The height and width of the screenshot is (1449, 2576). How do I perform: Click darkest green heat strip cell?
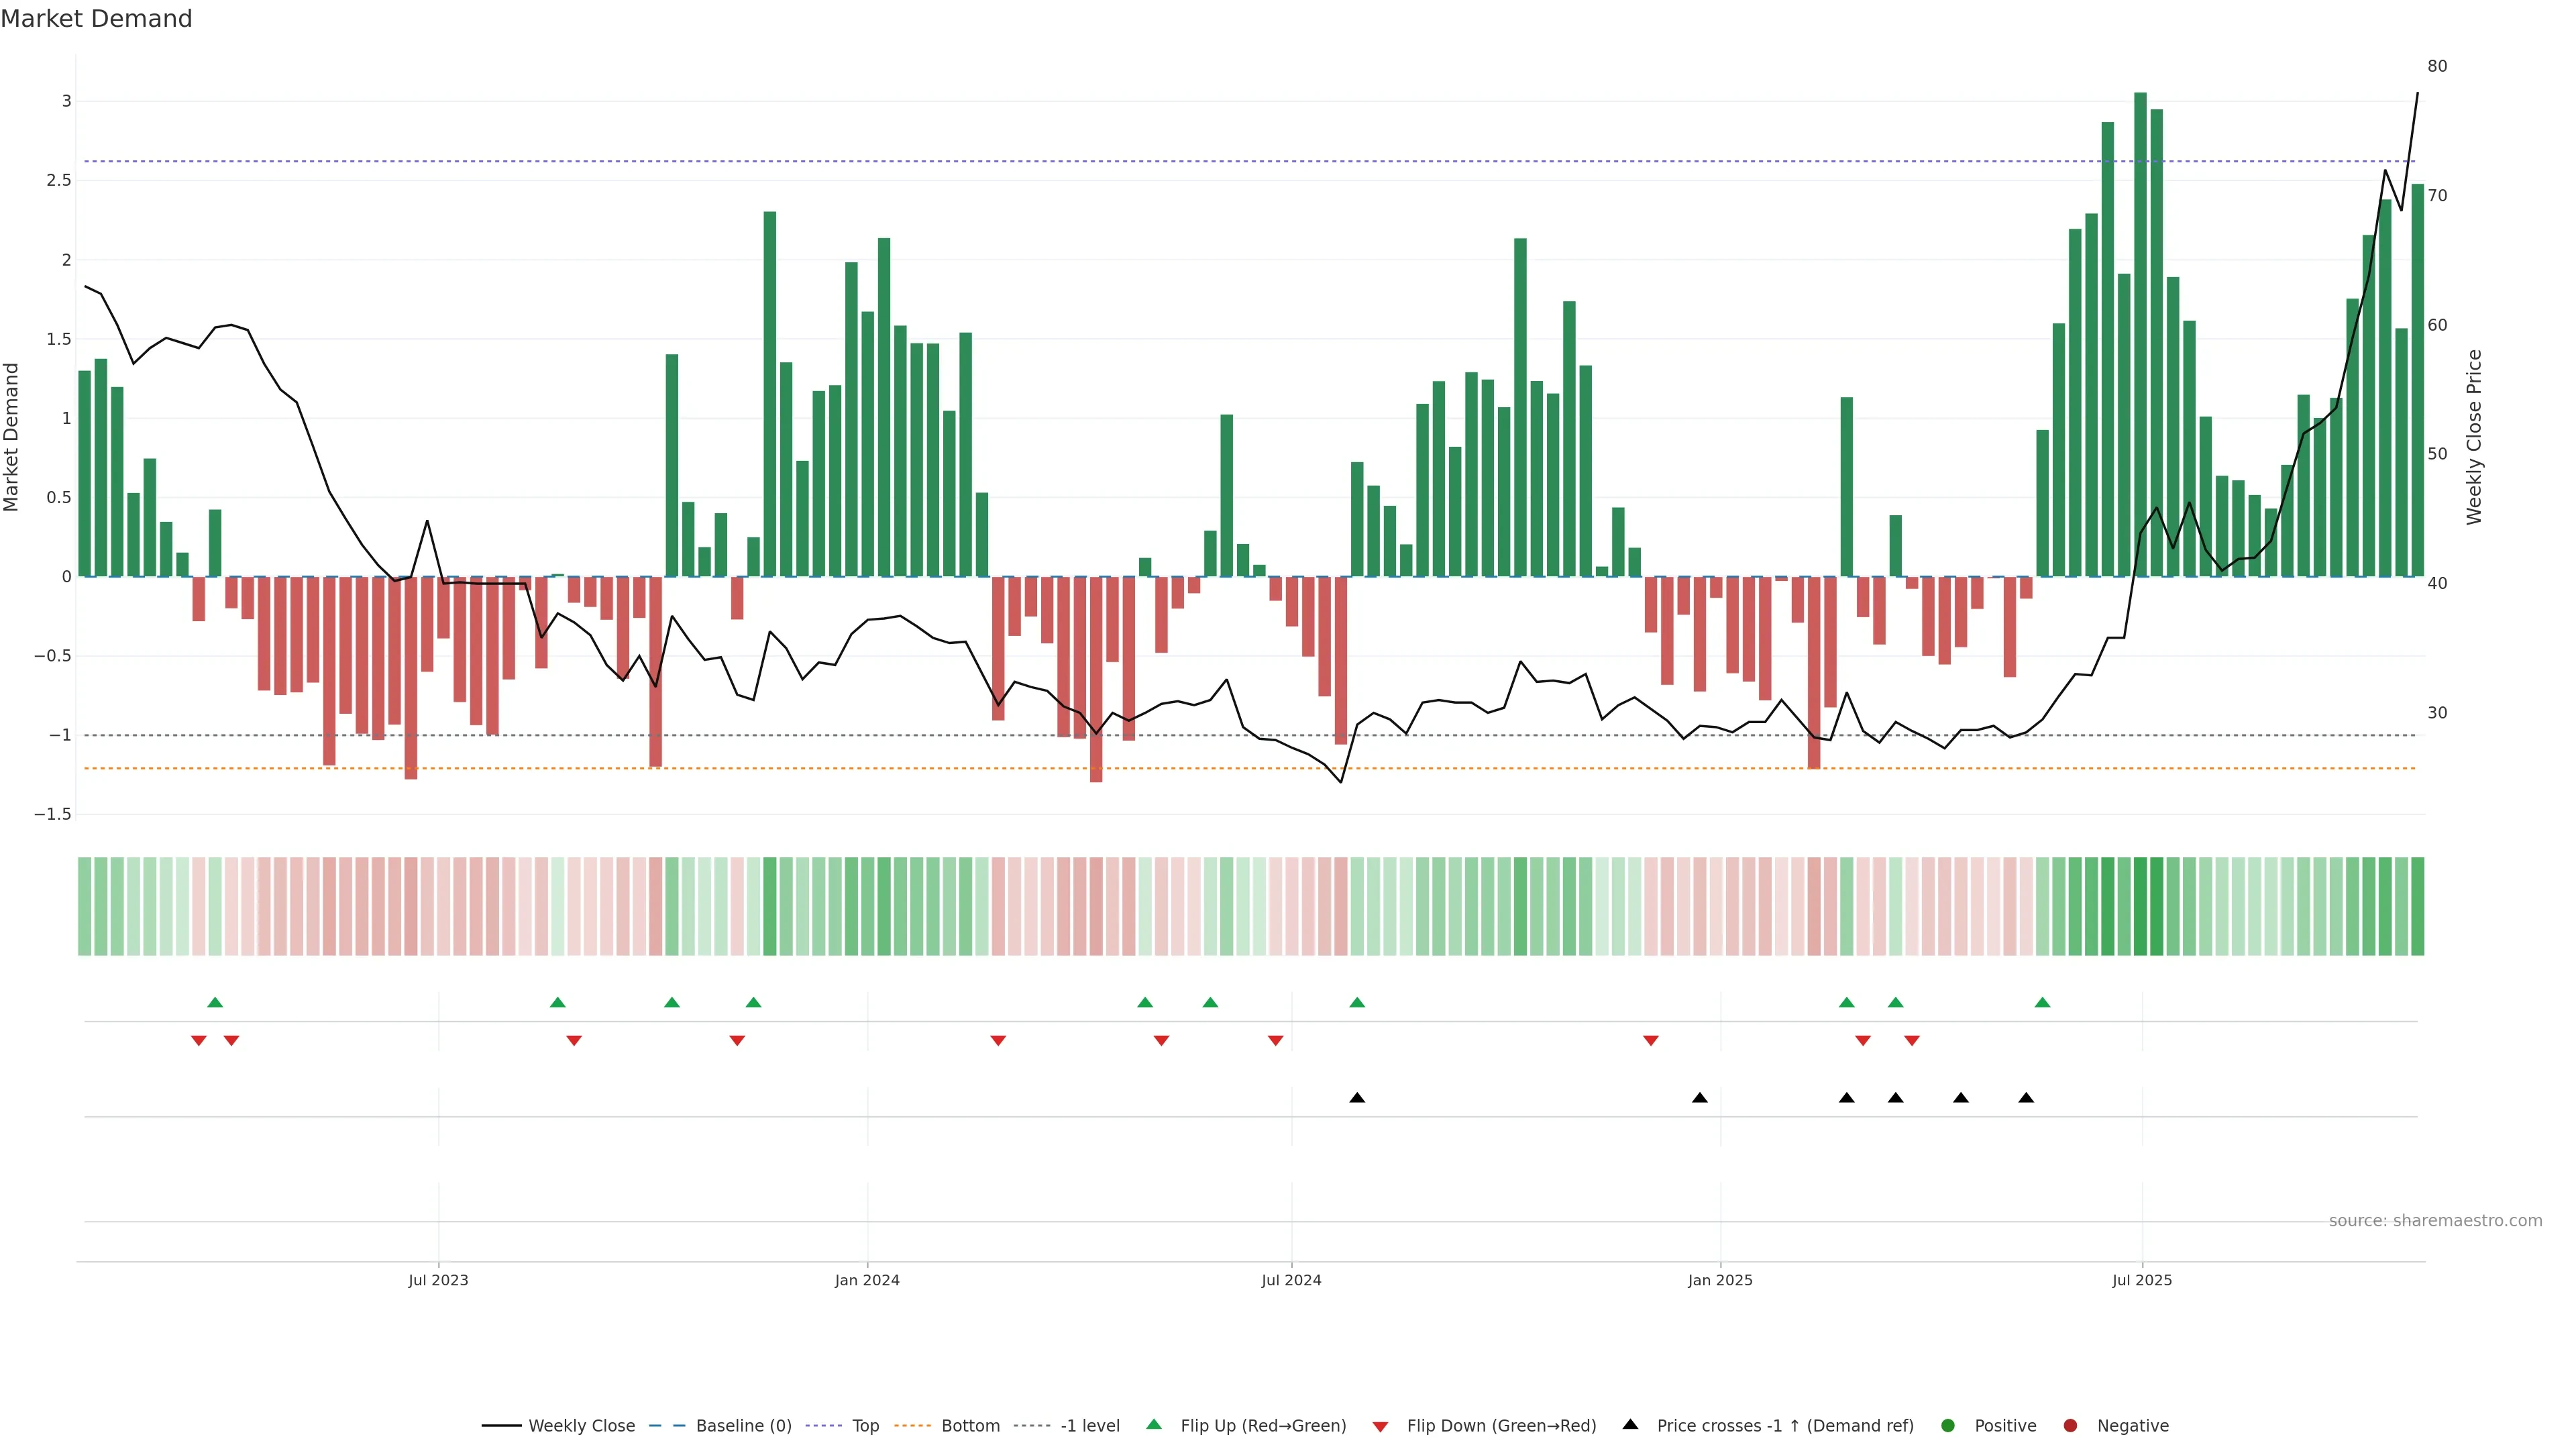[2140, 906]
